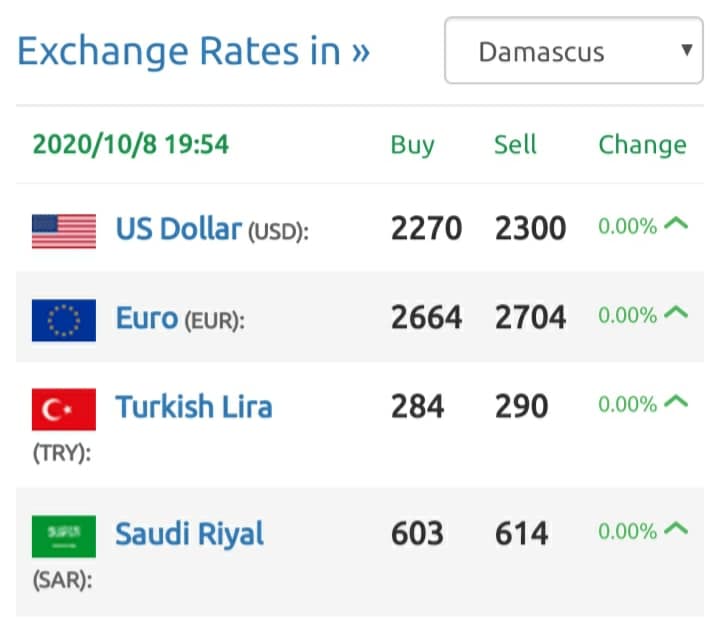Click the Sell column header

[515, 145]
